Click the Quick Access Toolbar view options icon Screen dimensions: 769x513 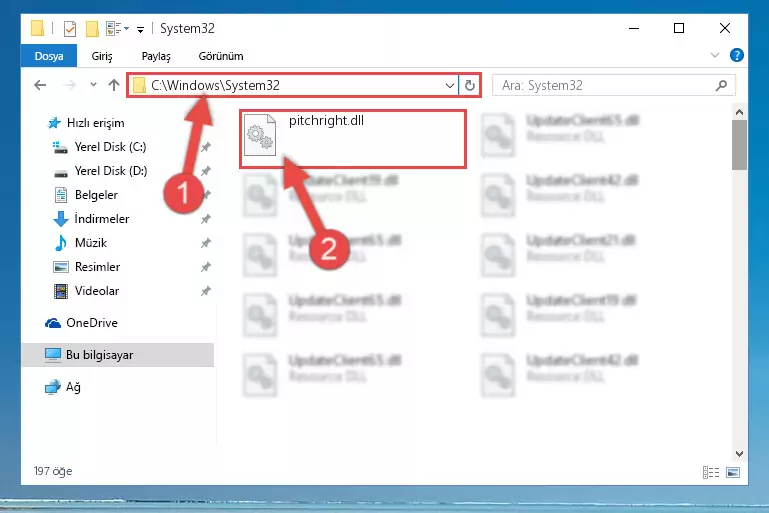click(x=117, y=29)
